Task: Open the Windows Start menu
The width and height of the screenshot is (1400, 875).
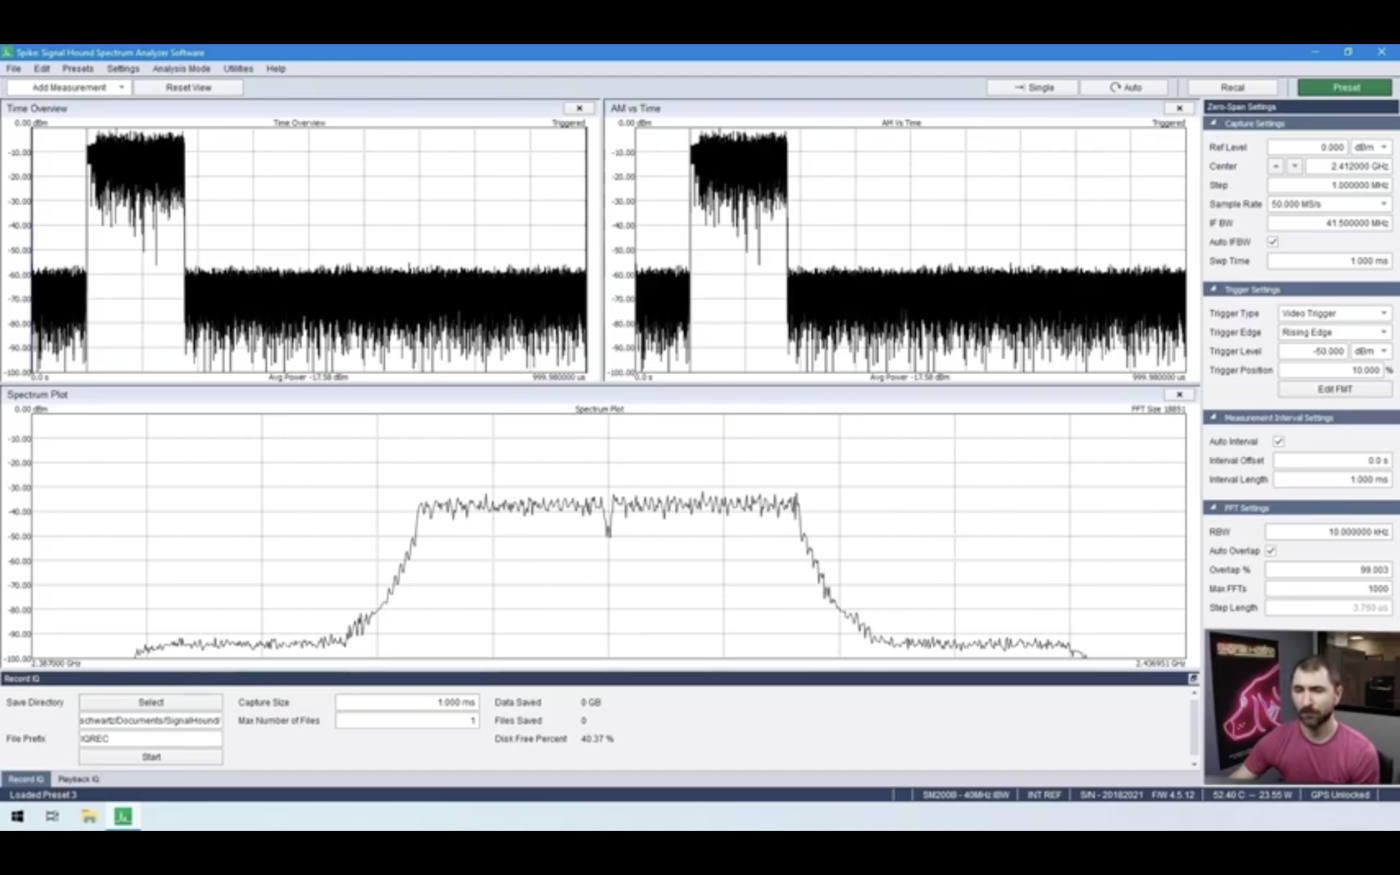Action: [x=18, y=816]
